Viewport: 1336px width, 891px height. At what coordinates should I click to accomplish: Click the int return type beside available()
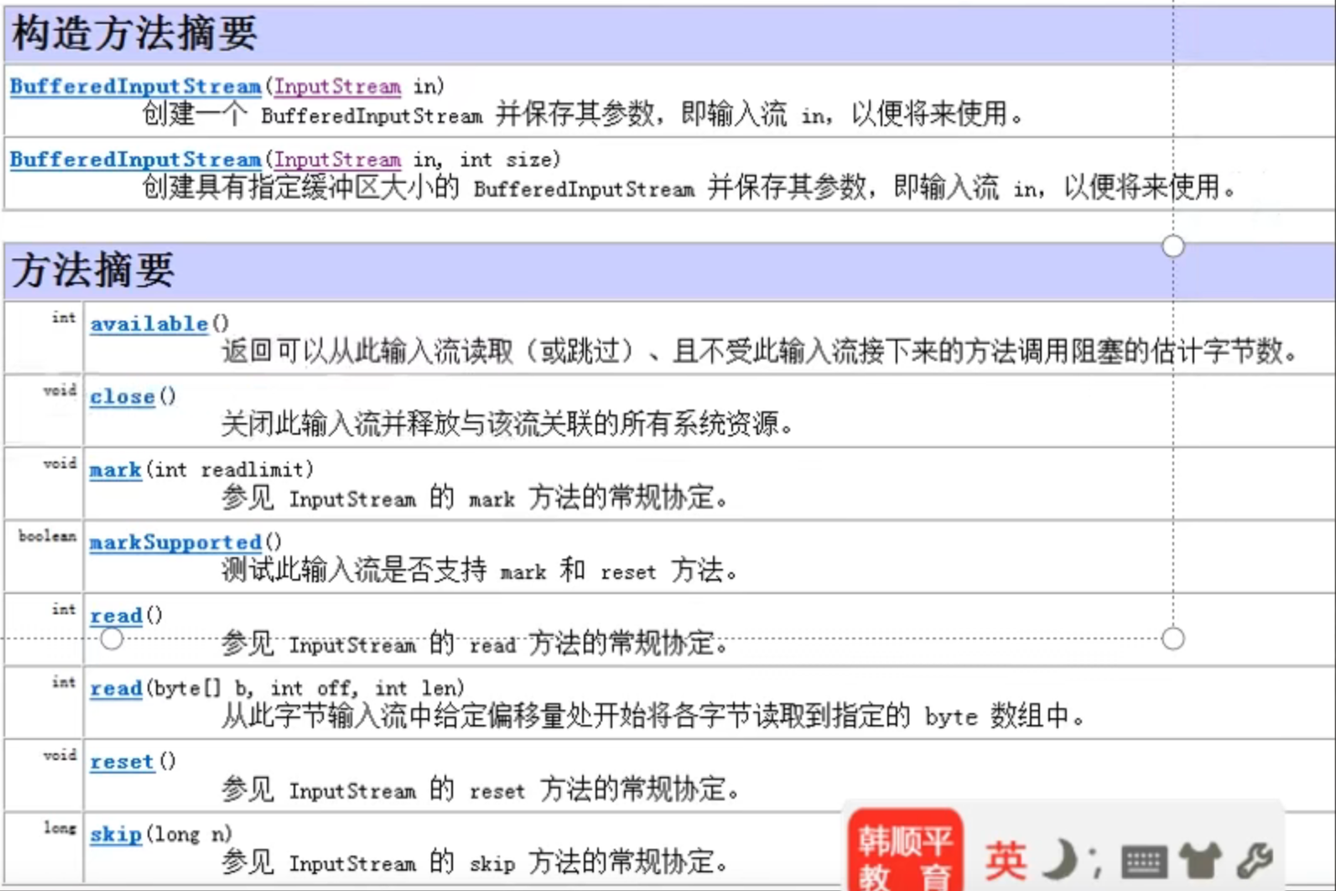pyautogui.click(x=63, y=318)
